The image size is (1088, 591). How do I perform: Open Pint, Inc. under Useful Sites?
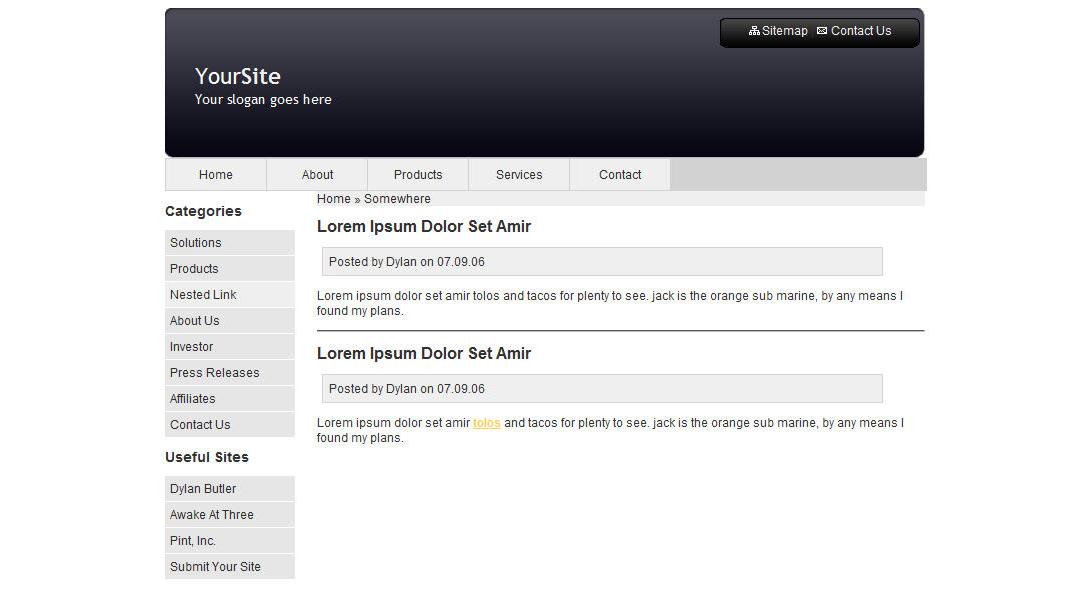pos(230,541)
